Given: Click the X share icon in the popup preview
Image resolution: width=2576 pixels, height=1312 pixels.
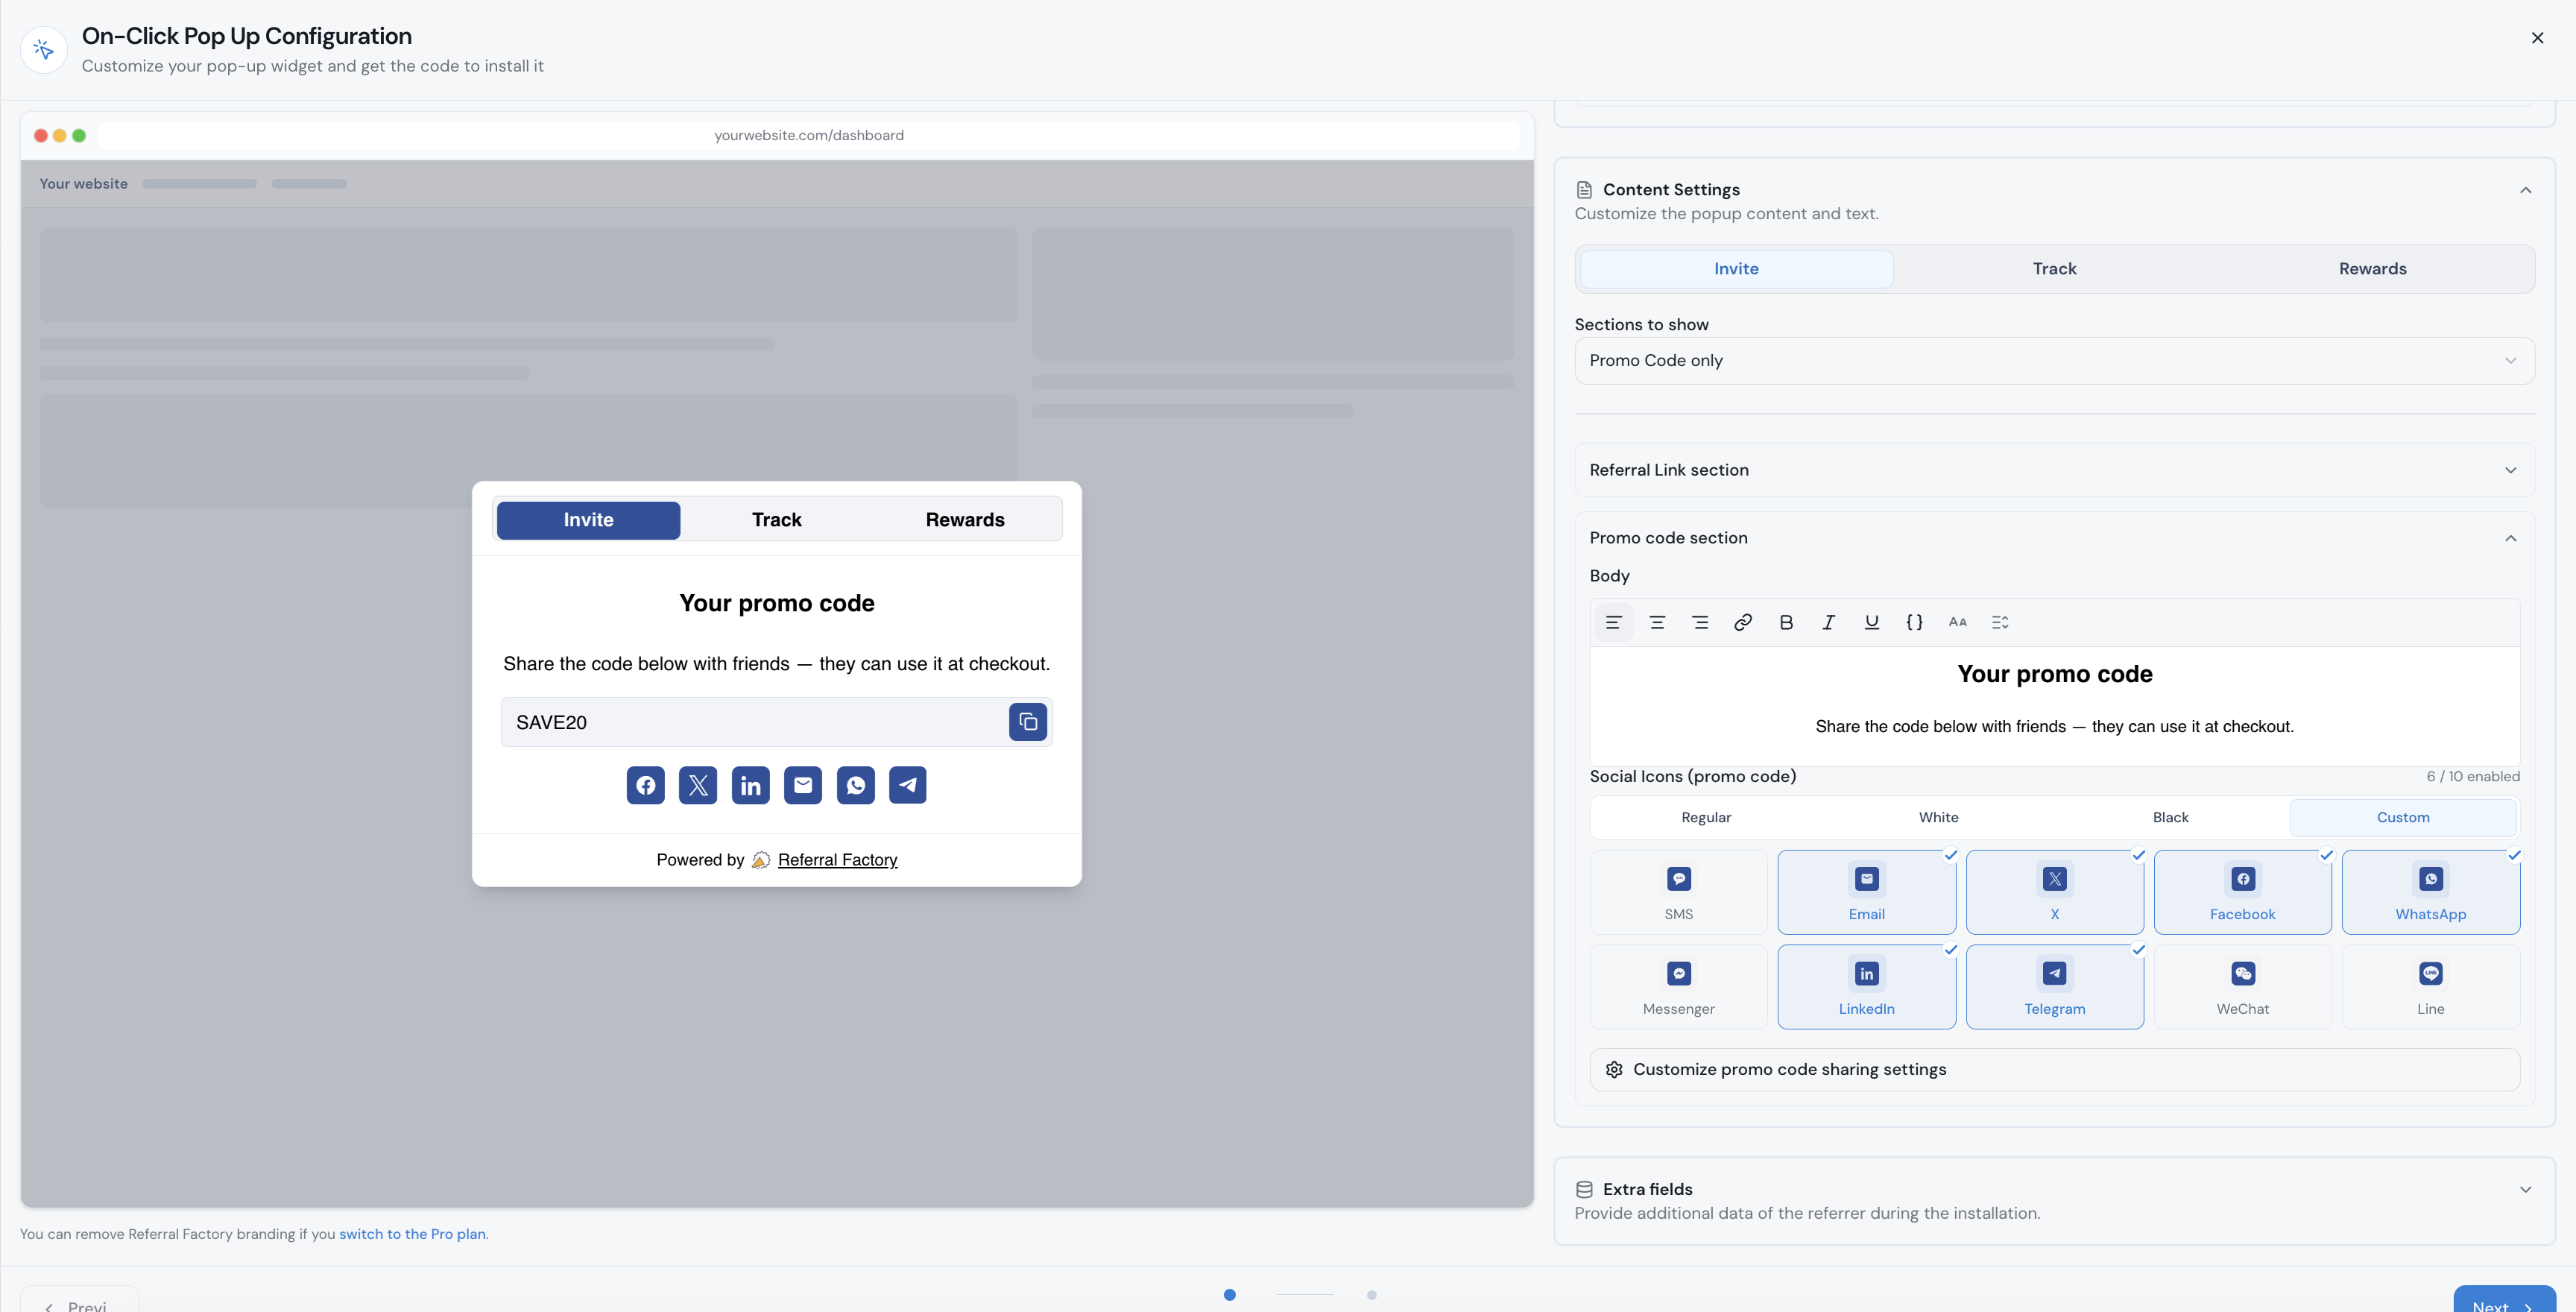Looking at the screenshot, I should [698, 785].
